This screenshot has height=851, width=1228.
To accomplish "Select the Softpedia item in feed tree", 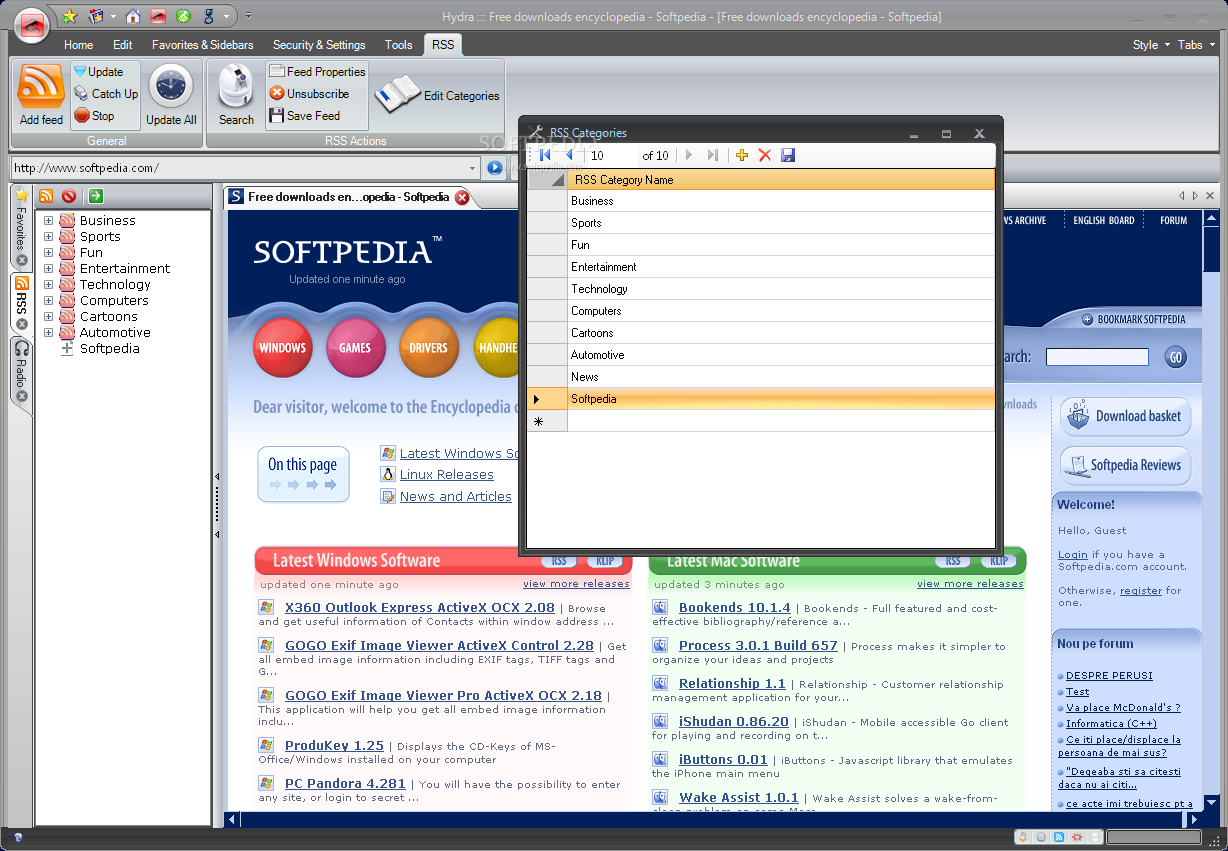I will [110, 349].
